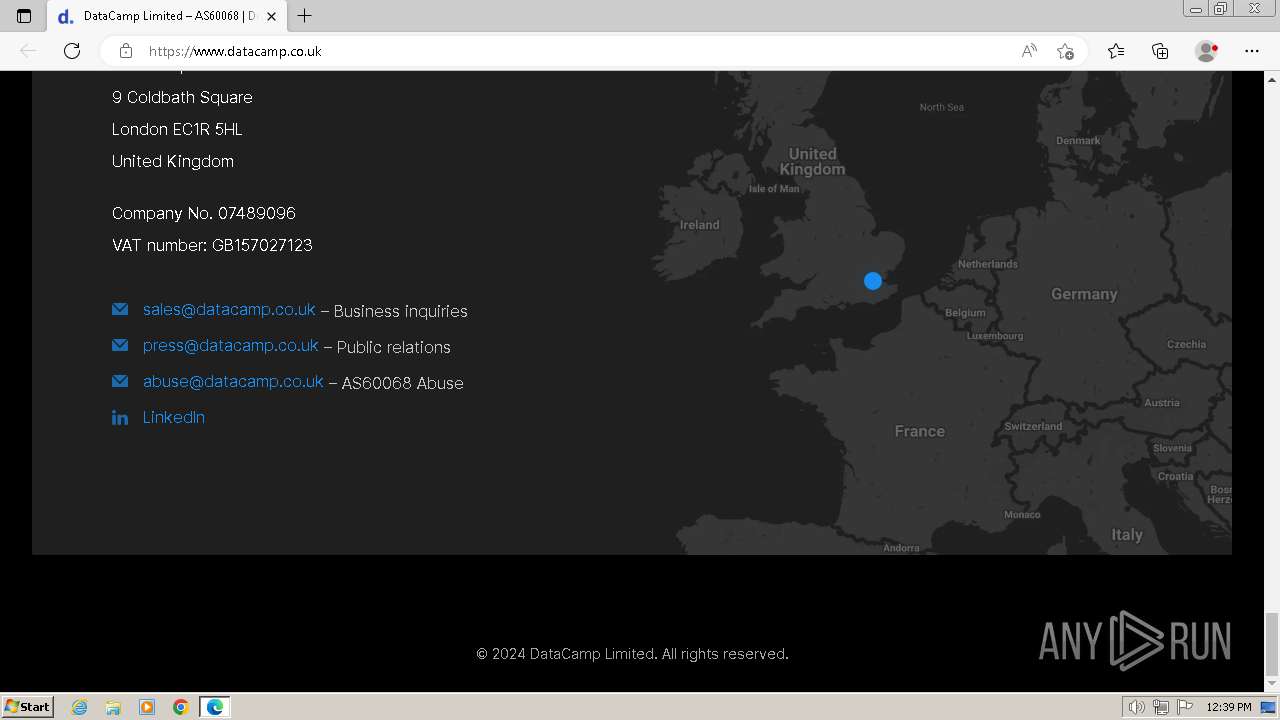Click the 'France' map label
The height and width of the screenshot is (720, 1280).
pos(919,431)
